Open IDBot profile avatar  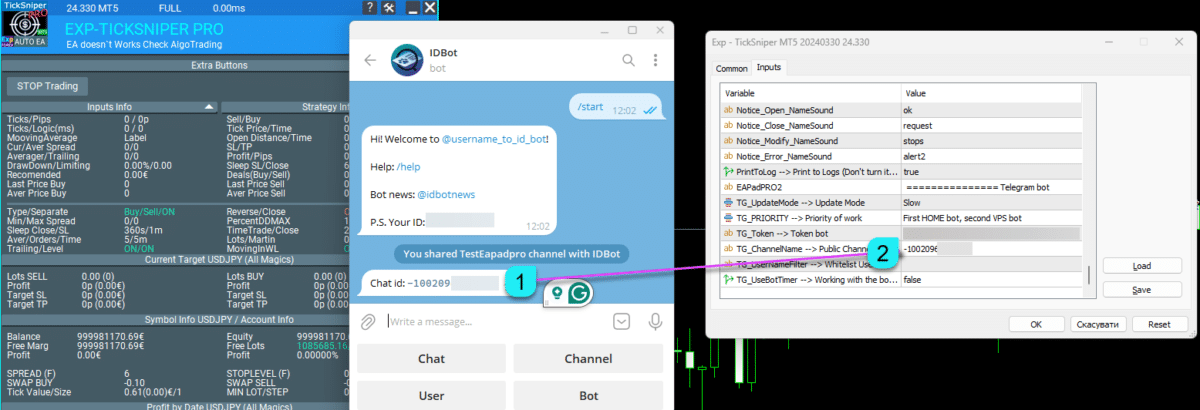click(404, 60)
